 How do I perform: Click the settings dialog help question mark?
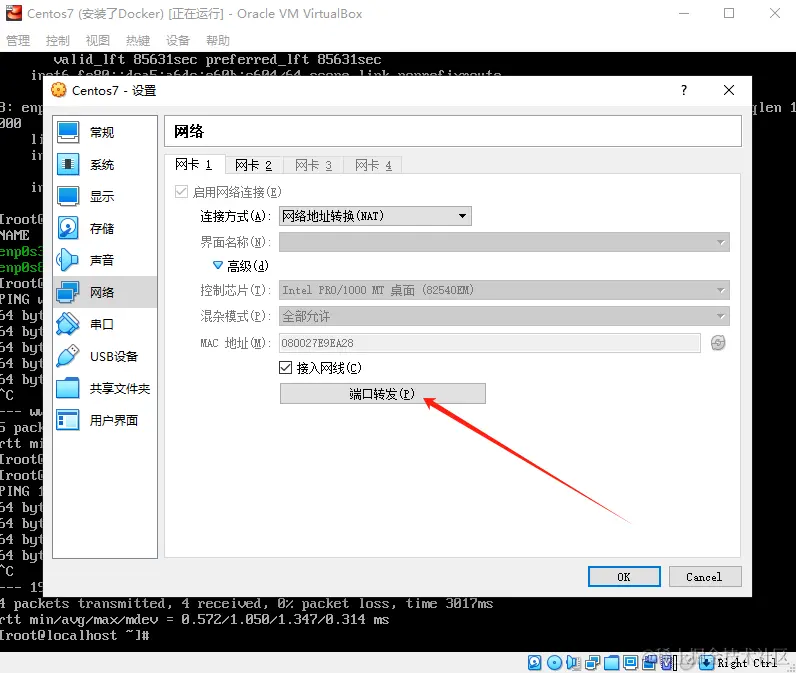[x=684, y=90]
